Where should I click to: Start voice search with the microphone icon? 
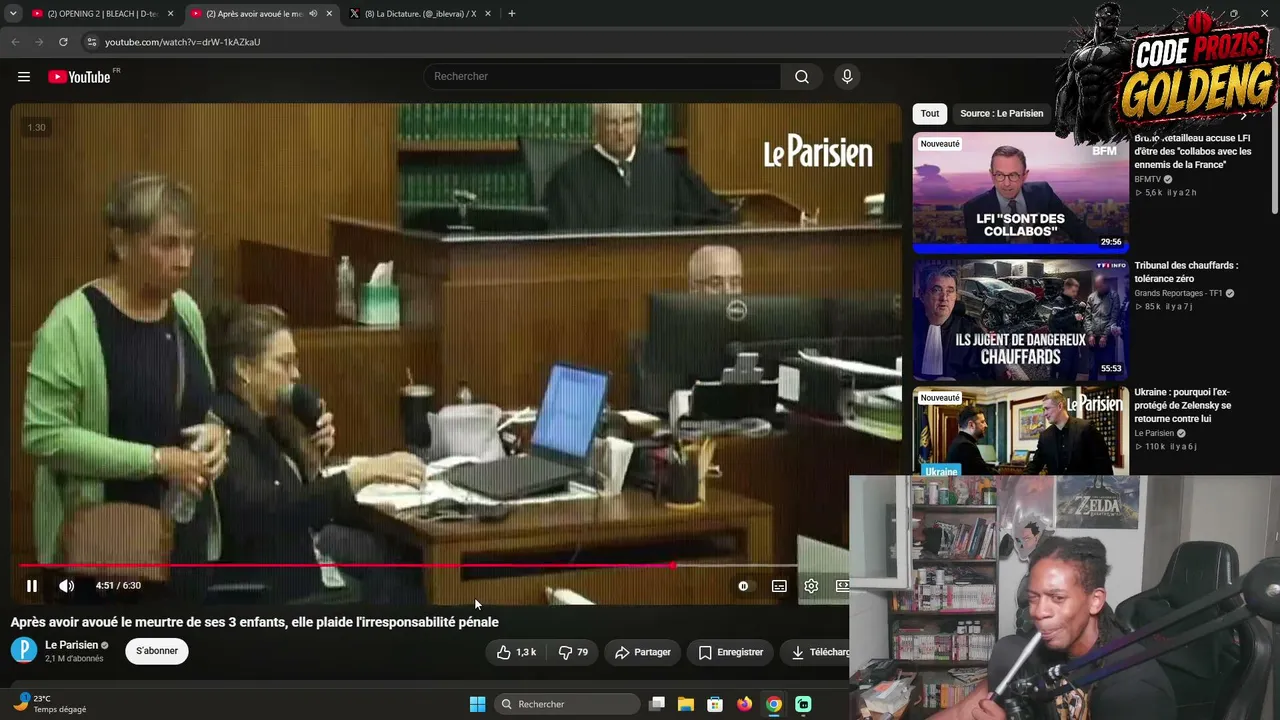[847, 77]
